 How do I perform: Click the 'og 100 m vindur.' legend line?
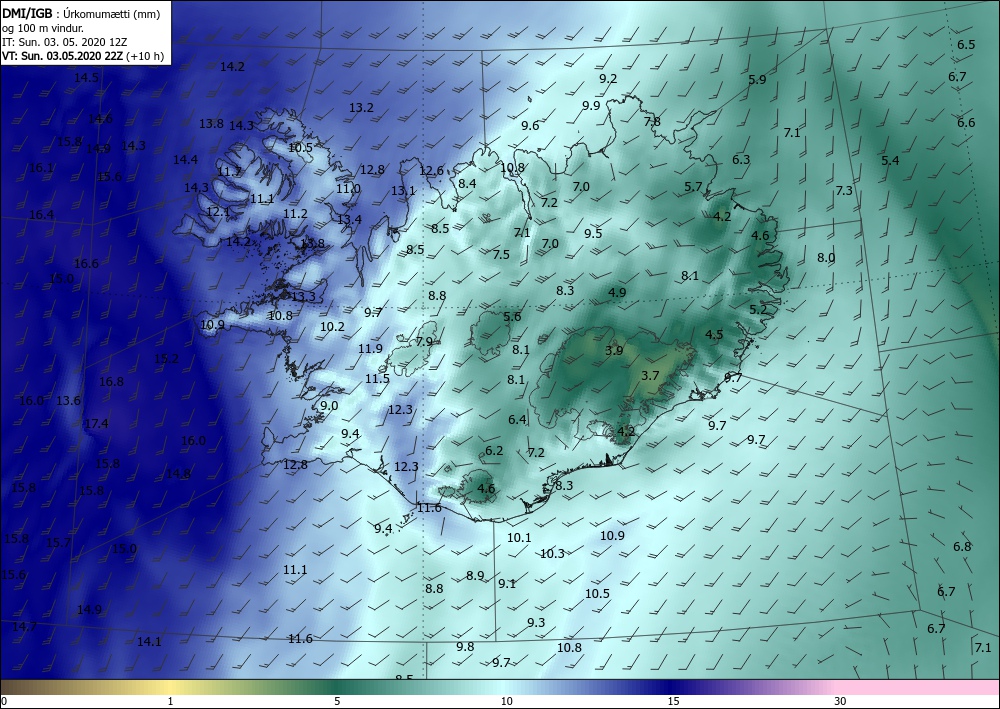(43, 28)
